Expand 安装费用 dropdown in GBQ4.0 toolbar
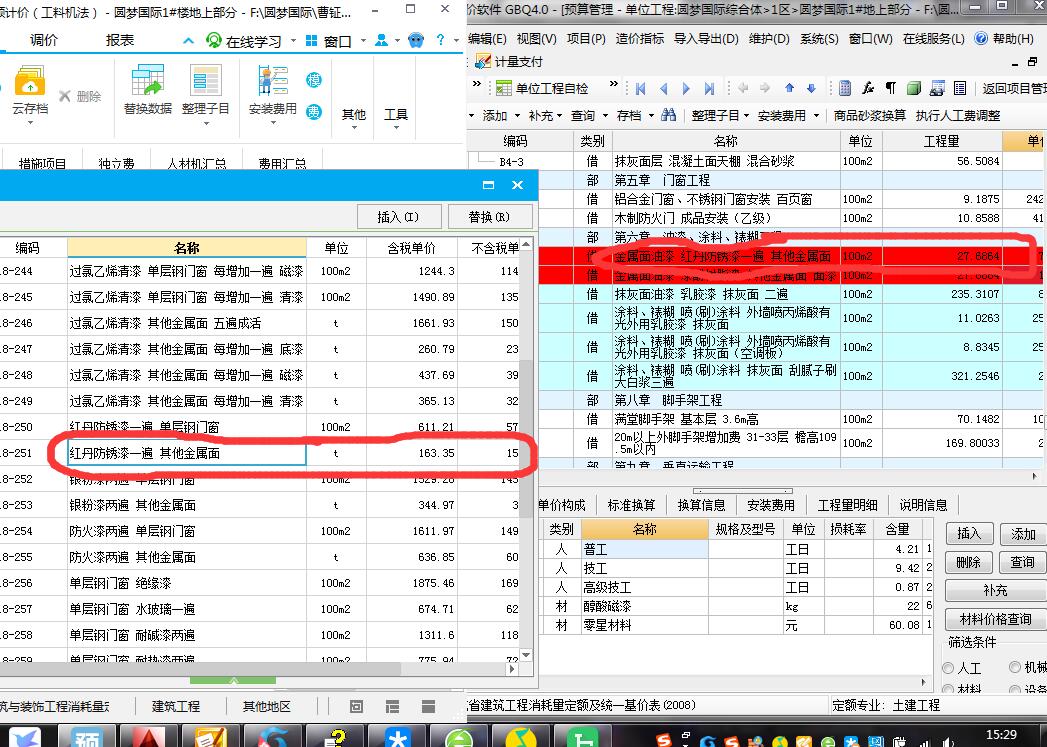Viewport: 1047px width, 747px height. [x=816, y=116]
